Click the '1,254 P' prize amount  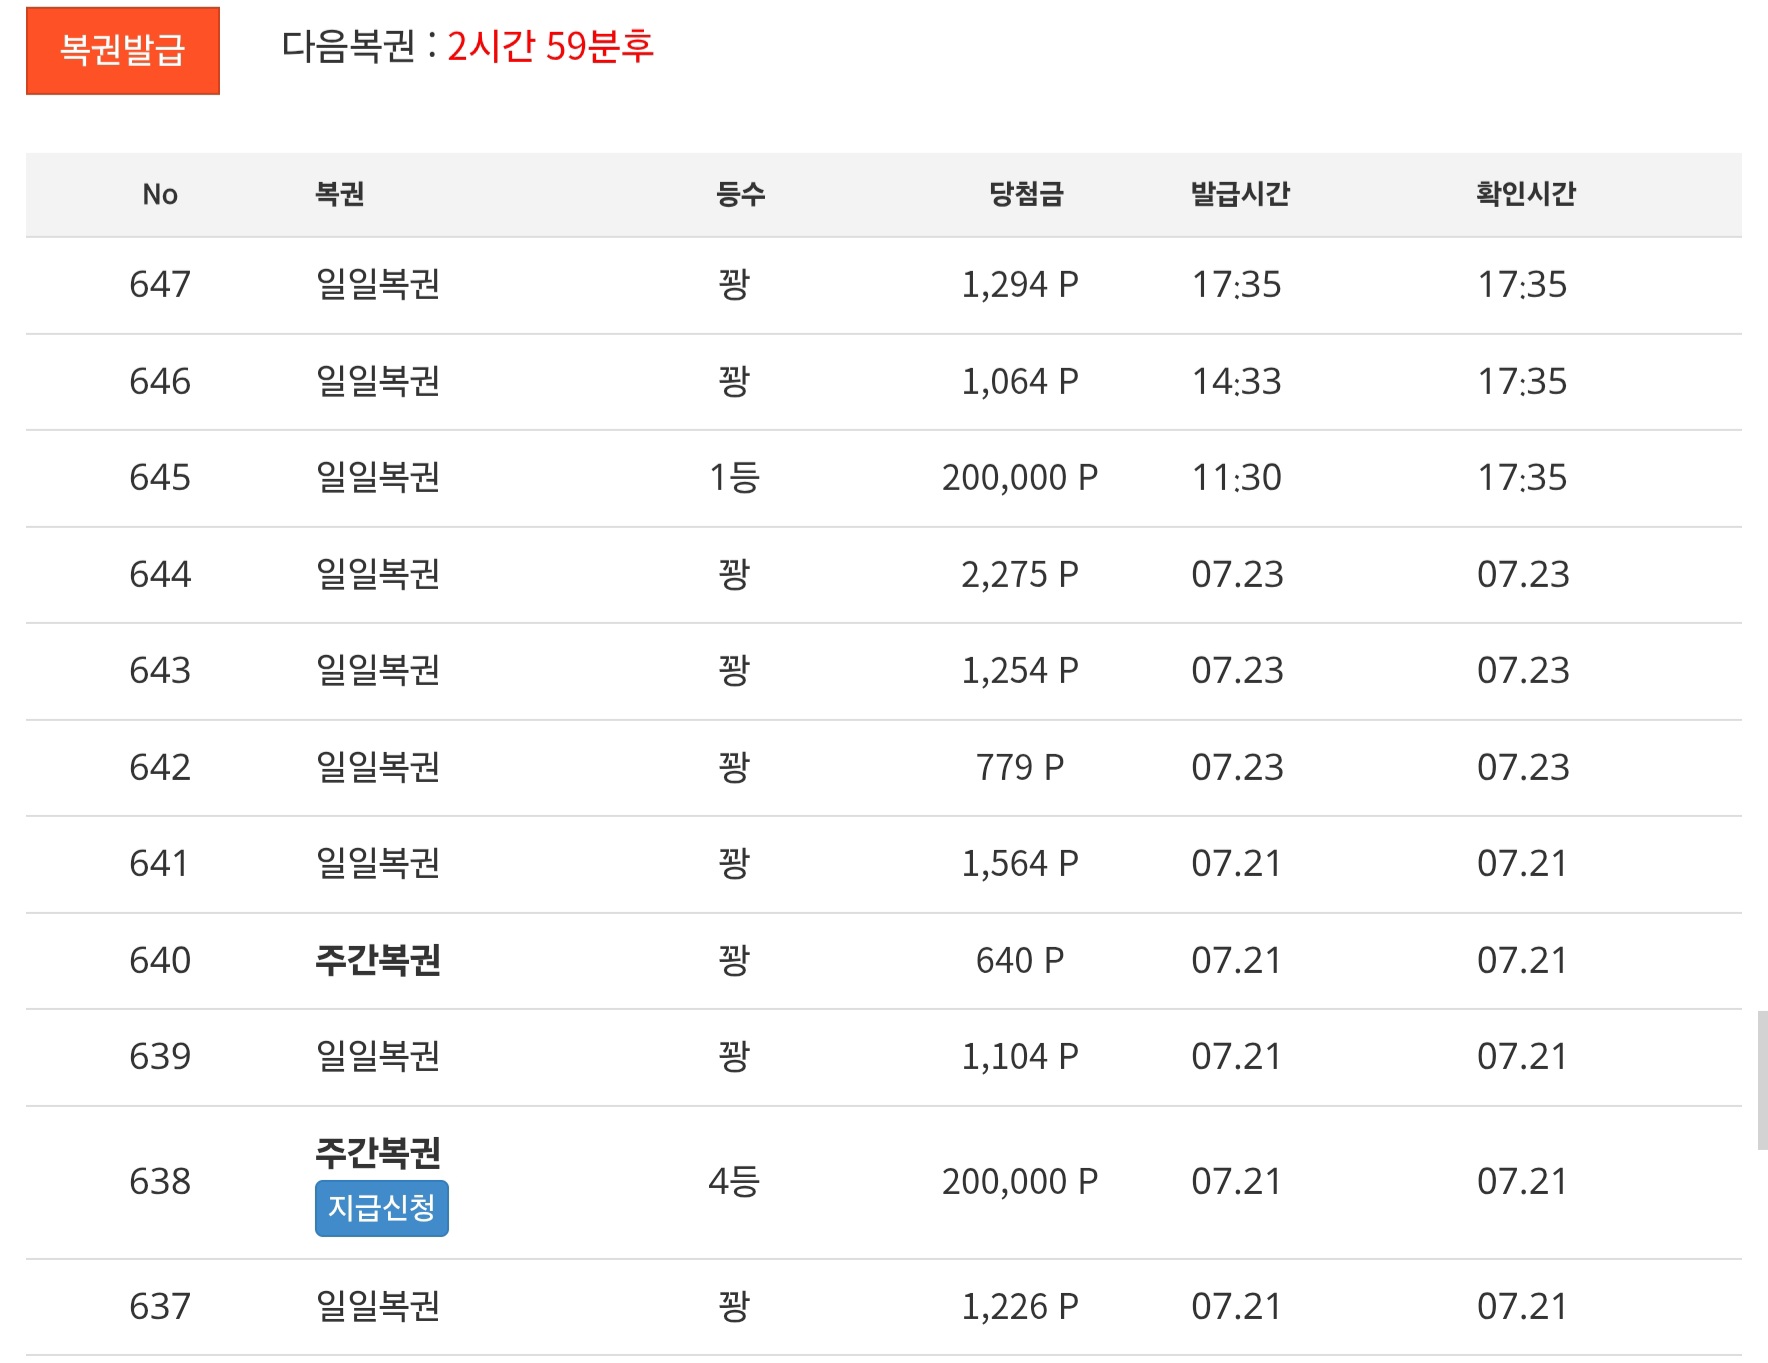point(1020,671)
